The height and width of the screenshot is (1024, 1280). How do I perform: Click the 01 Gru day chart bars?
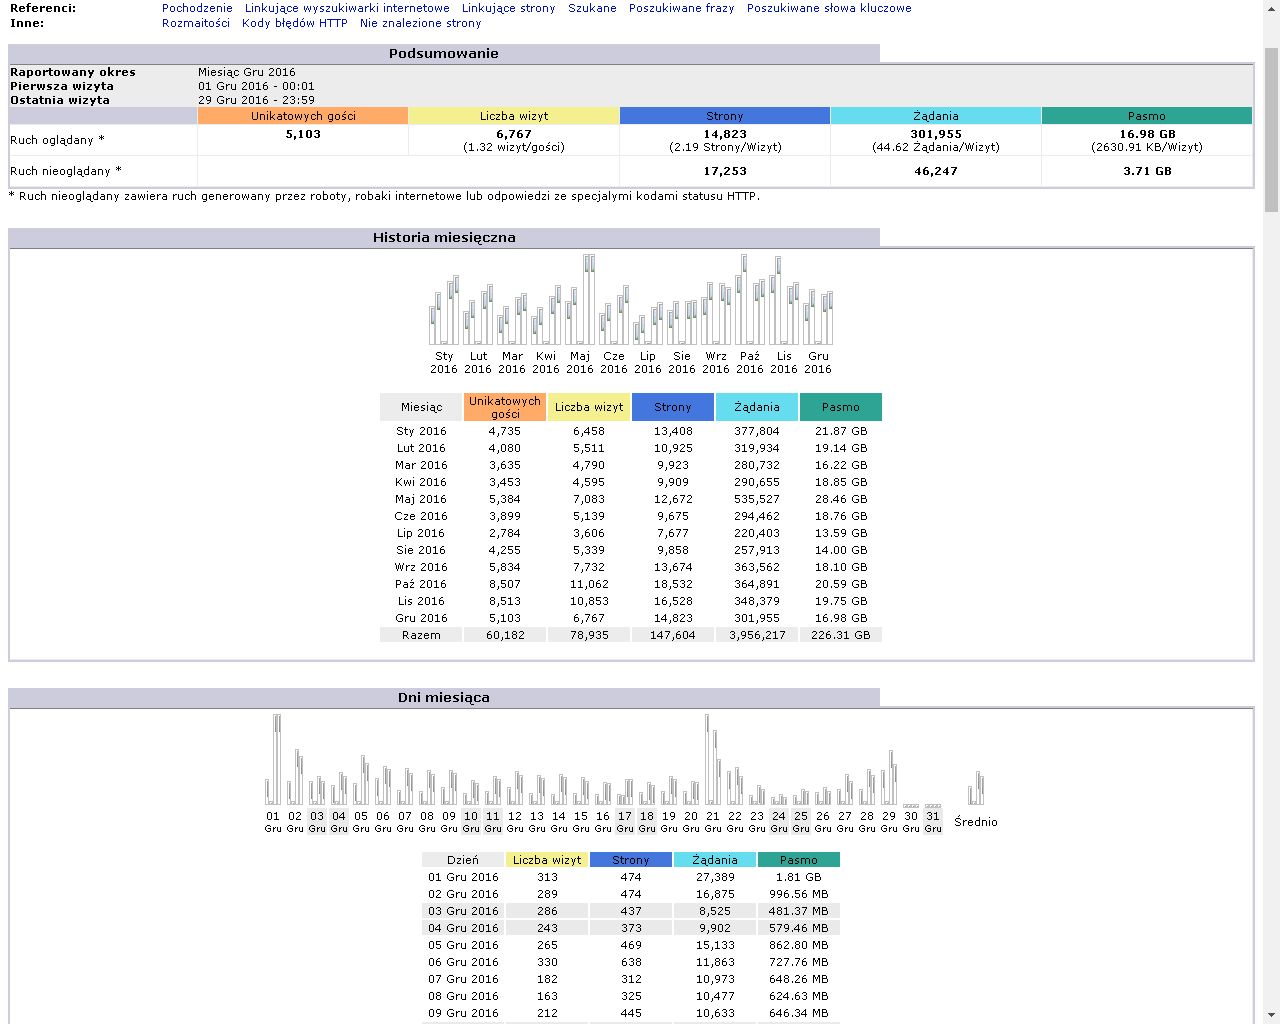click(273, 759)
